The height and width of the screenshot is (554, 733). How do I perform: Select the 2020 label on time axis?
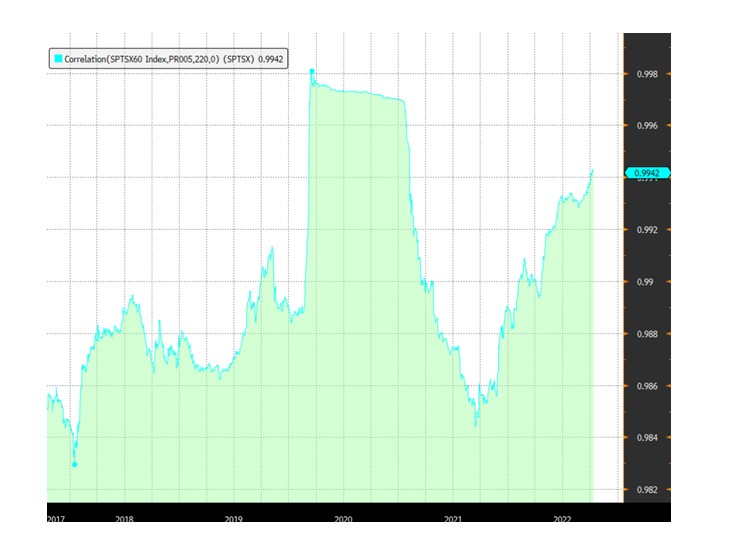(x=342, y=518)
